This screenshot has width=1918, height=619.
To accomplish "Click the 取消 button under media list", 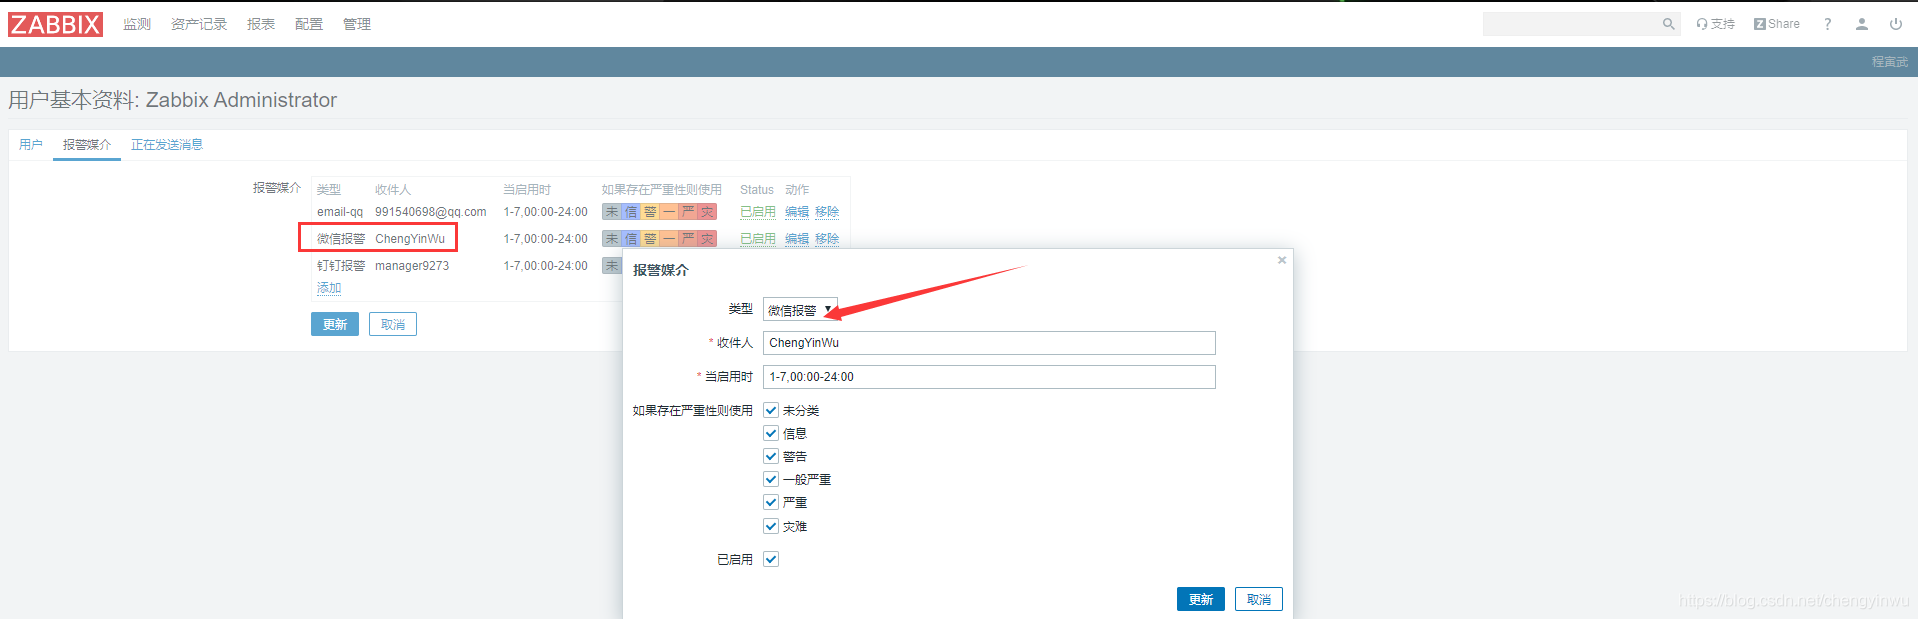I will click(x=393, y=324).
